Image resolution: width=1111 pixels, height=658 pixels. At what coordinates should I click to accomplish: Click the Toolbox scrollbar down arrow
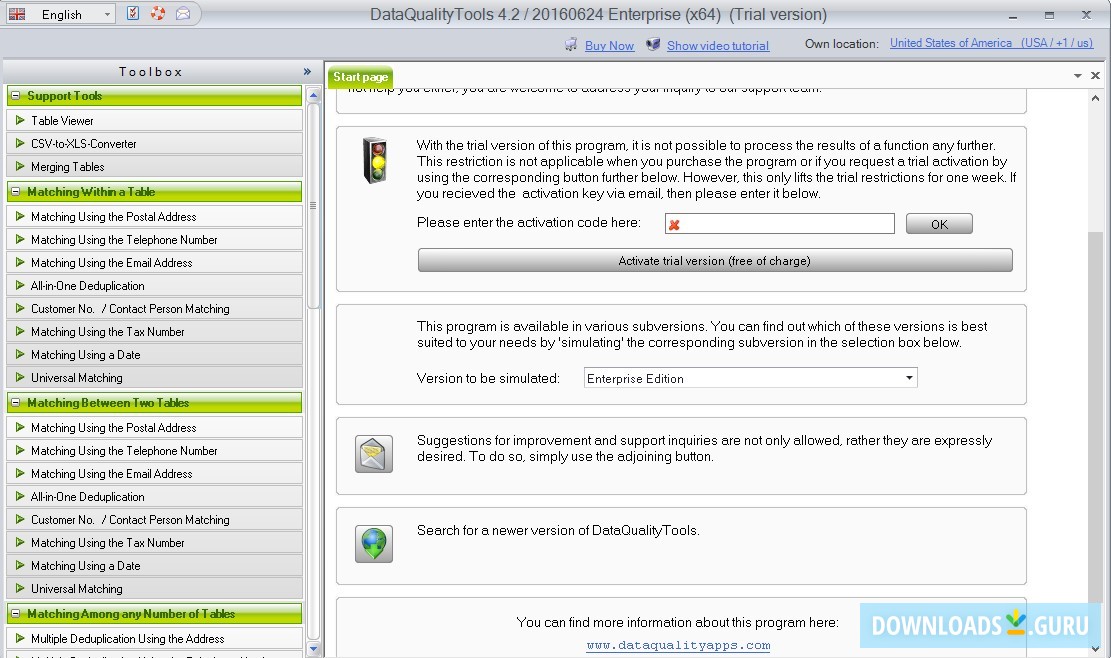pyautogui.click(x=313, y=648)
